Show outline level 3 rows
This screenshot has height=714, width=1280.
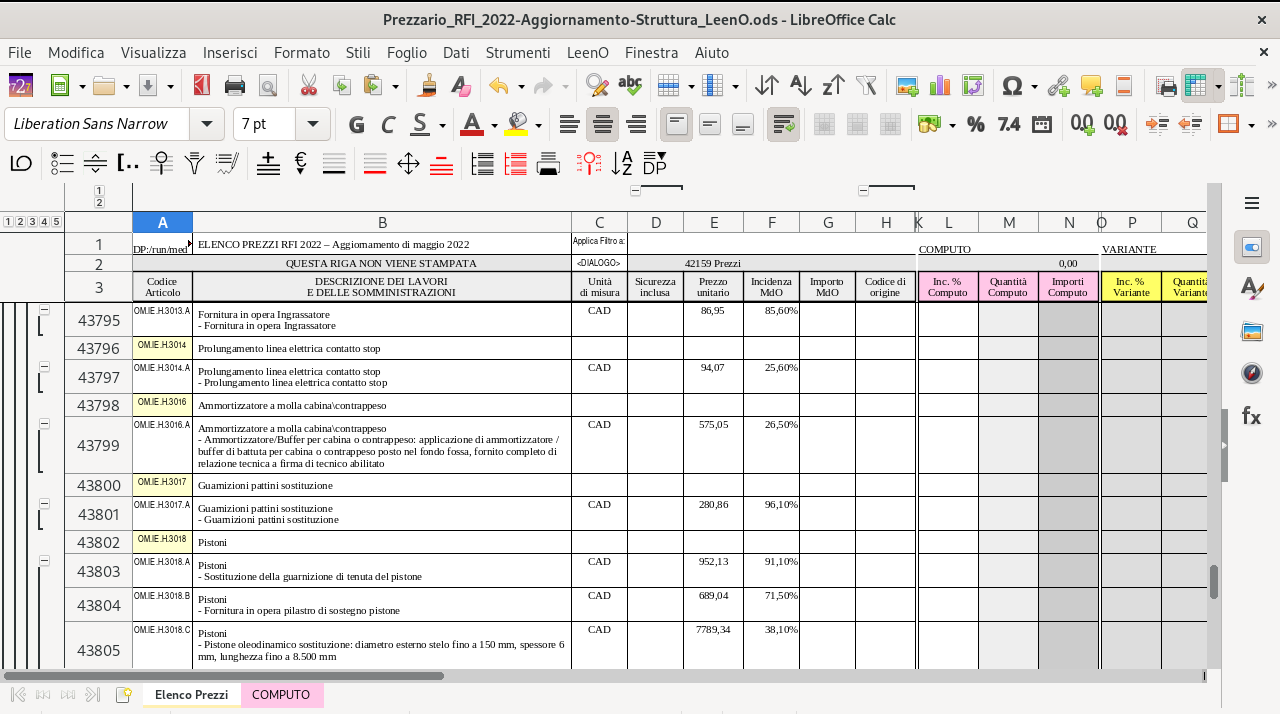(x=33, y=222)
